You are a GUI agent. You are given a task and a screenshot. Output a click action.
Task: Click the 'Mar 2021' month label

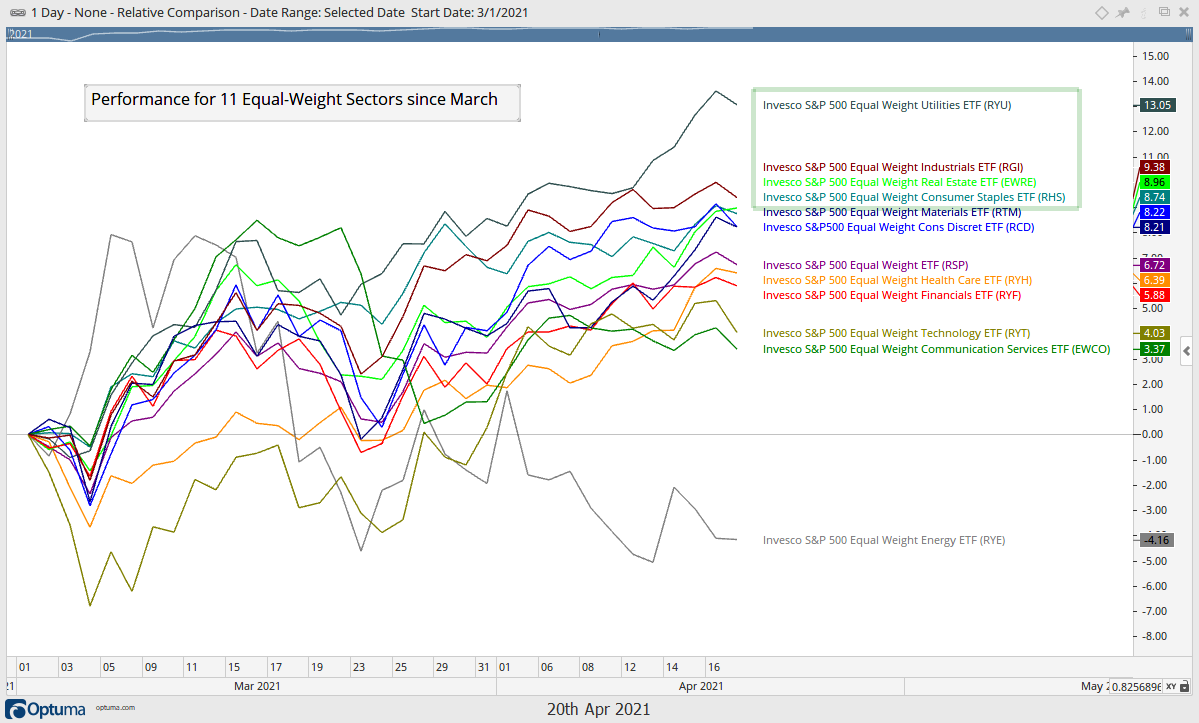pyautogui.click(x=257, y=686)
